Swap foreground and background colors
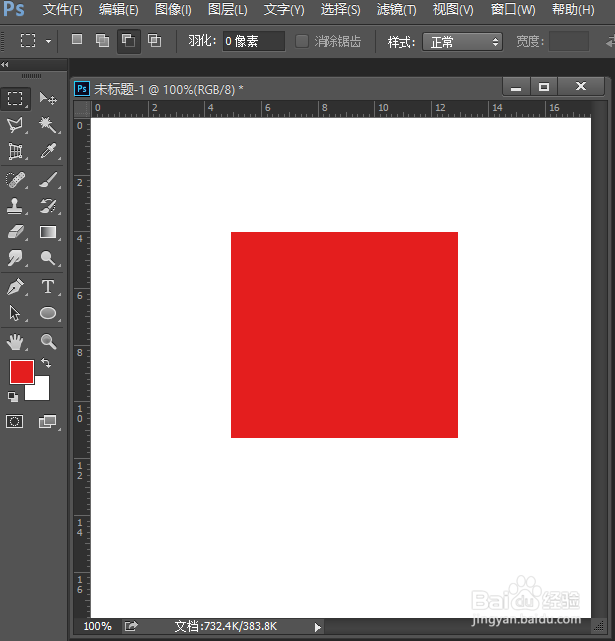 click(x=46, y=363)
